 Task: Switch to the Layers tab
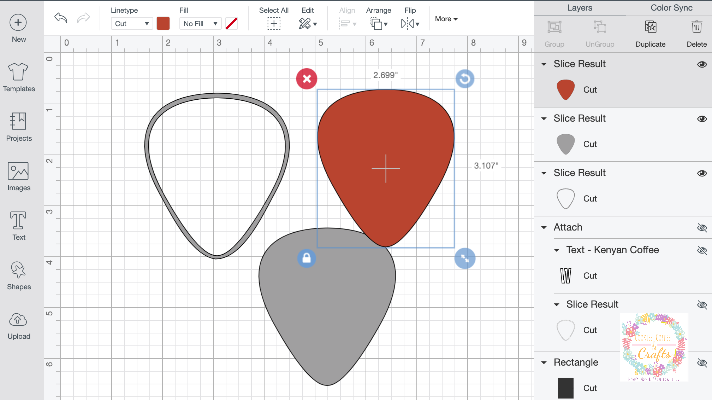[x=579, y=8]
